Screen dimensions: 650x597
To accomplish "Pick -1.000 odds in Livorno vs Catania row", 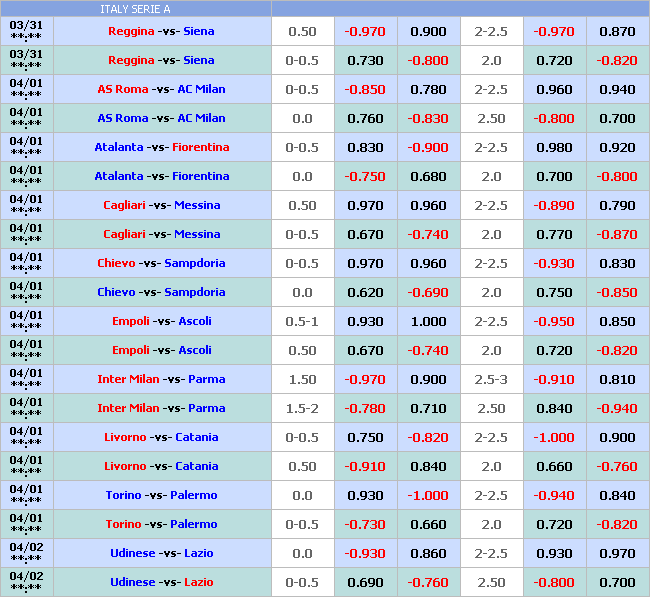I will pos(554,437).
